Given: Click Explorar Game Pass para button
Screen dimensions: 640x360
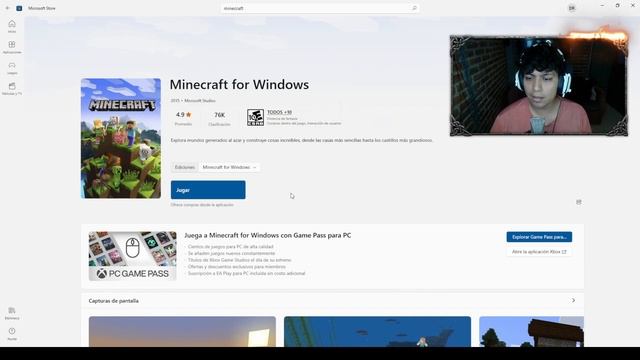Looking at the screenshot, I should click(x=539, y=237).
